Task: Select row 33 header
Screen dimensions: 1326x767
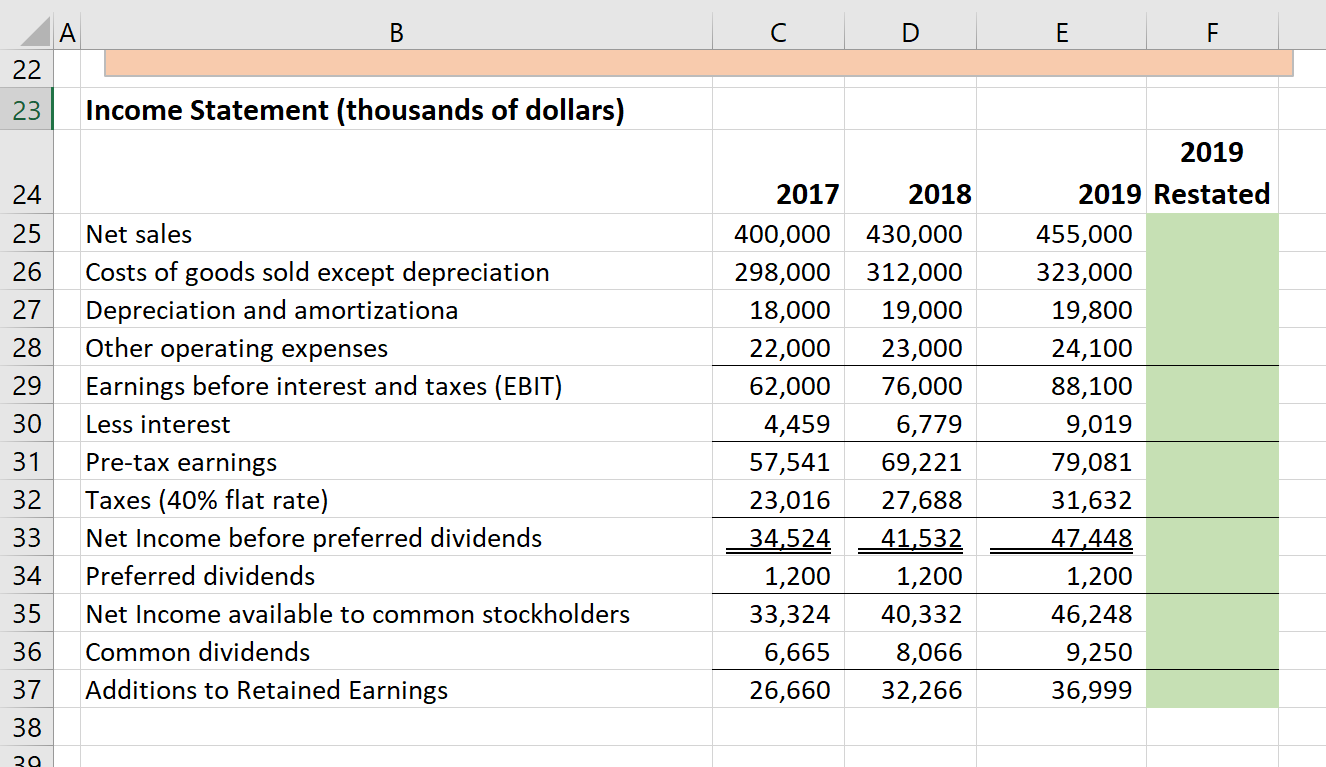Action: click(26, 537)
